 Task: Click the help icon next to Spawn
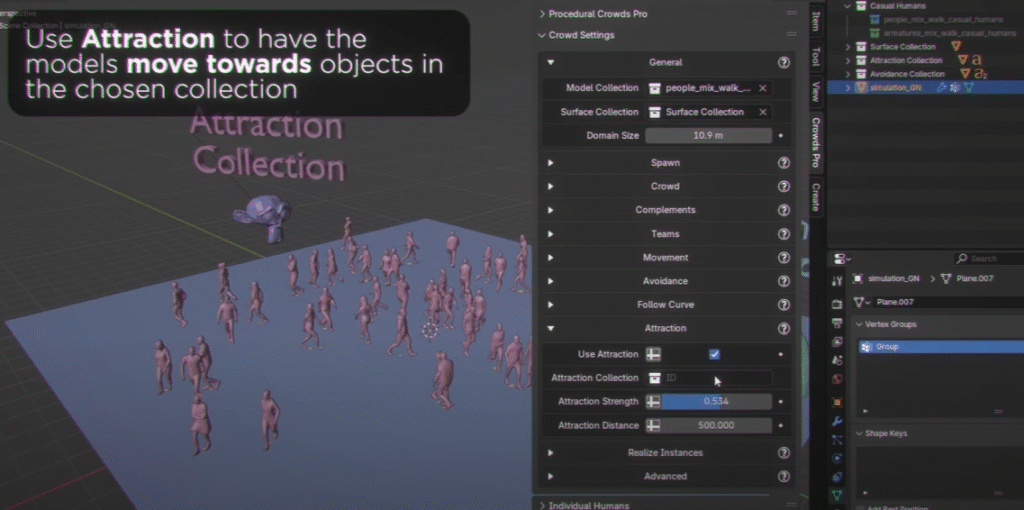pyautogui.click(x=784, y=162)
